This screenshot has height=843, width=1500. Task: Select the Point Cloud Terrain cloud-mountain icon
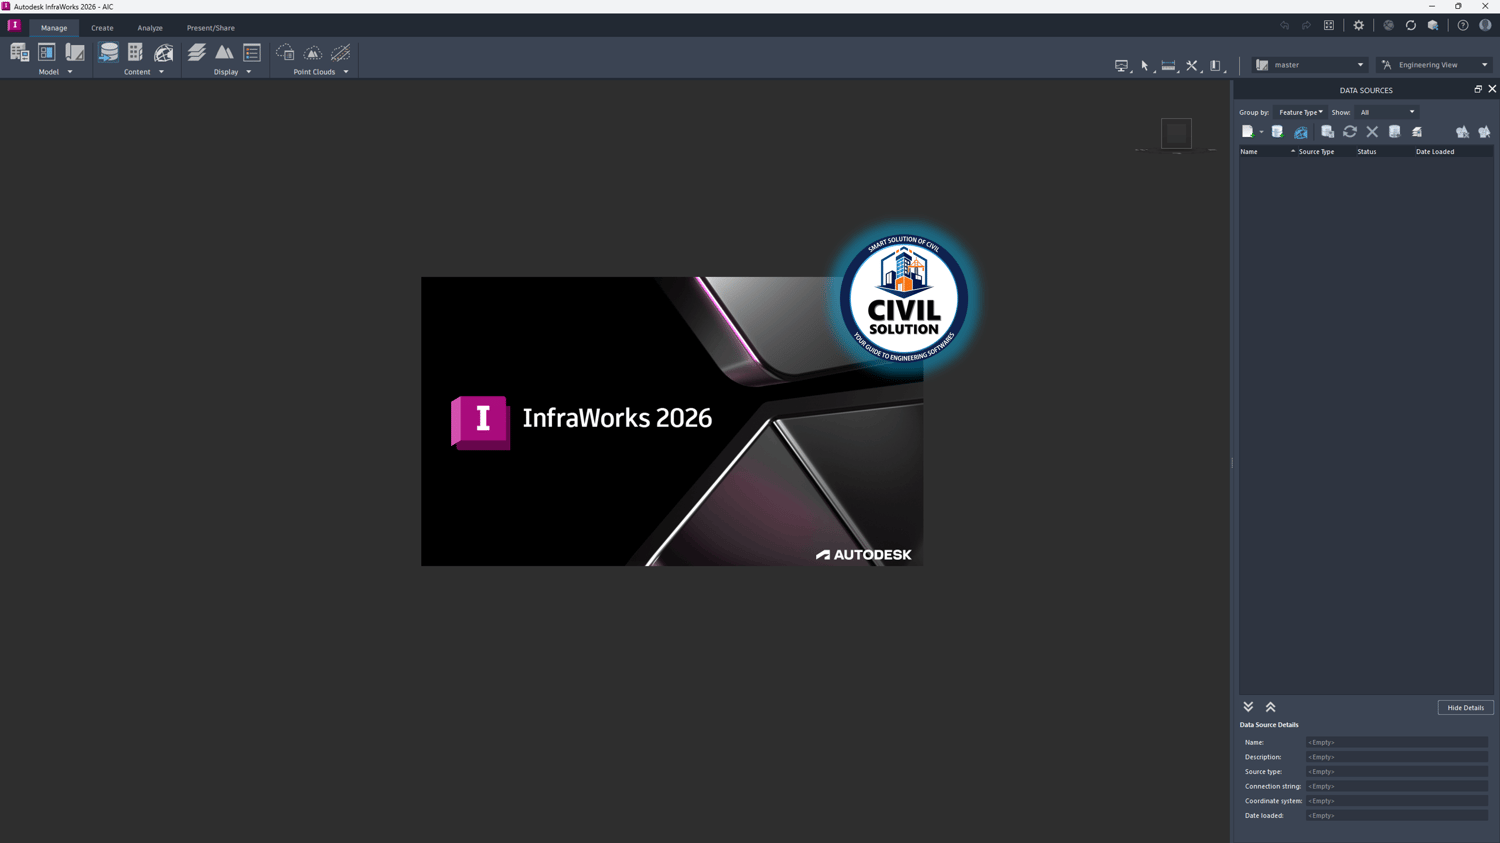point(313,53)
